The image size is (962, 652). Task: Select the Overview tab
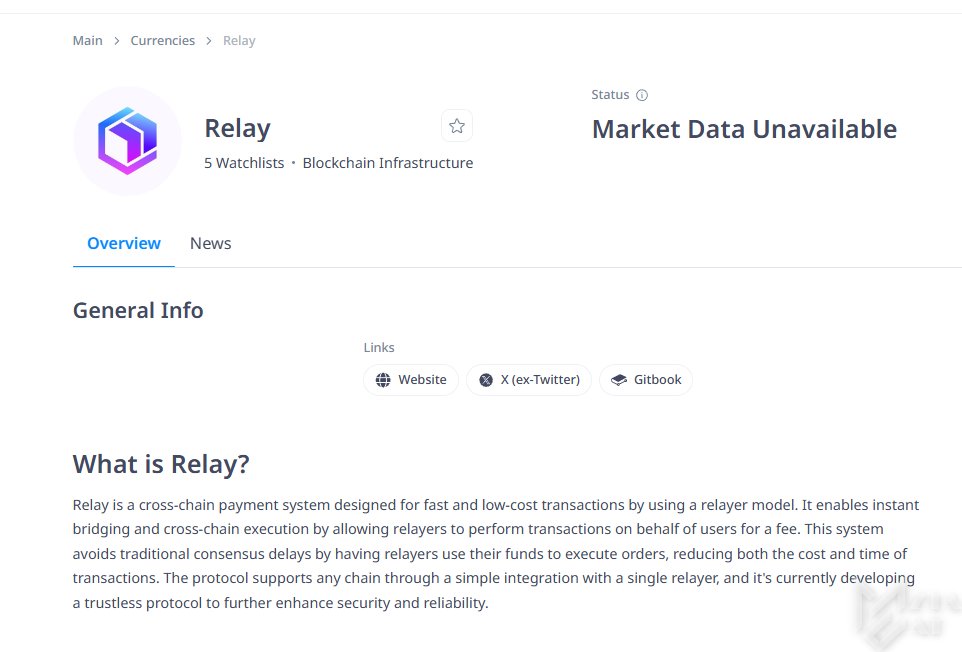coord(124,244)
